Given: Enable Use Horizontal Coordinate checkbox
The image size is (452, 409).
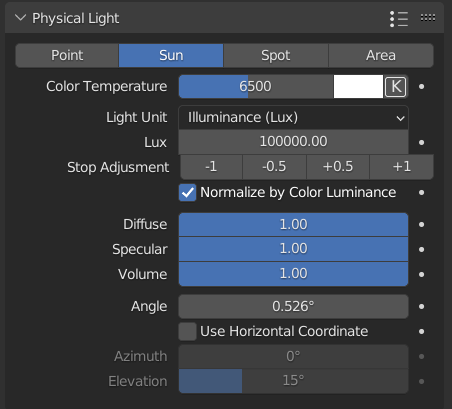Looking at the screenshot, I should [187, 331].
